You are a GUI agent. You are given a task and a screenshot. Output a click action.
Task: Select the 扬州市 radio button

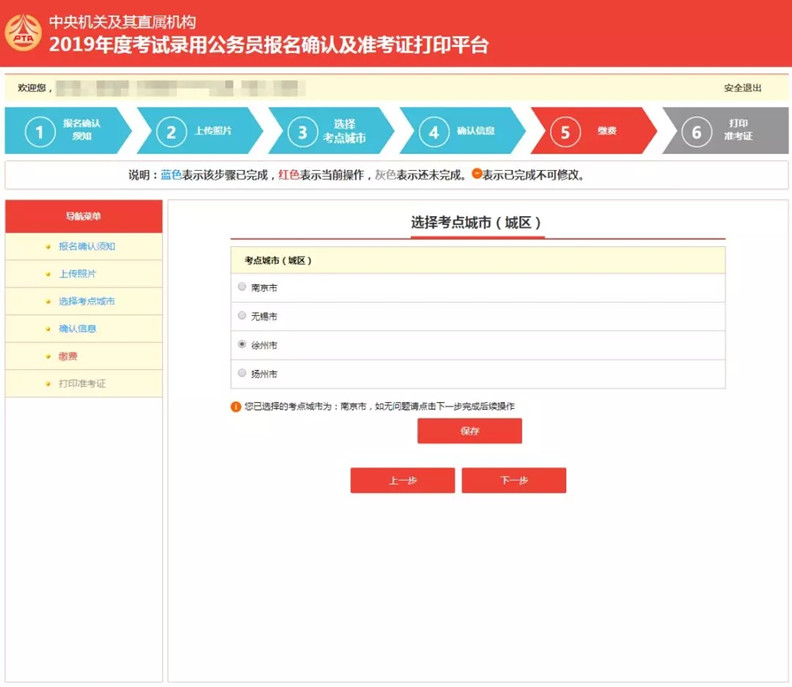click(x=242, y=373)
